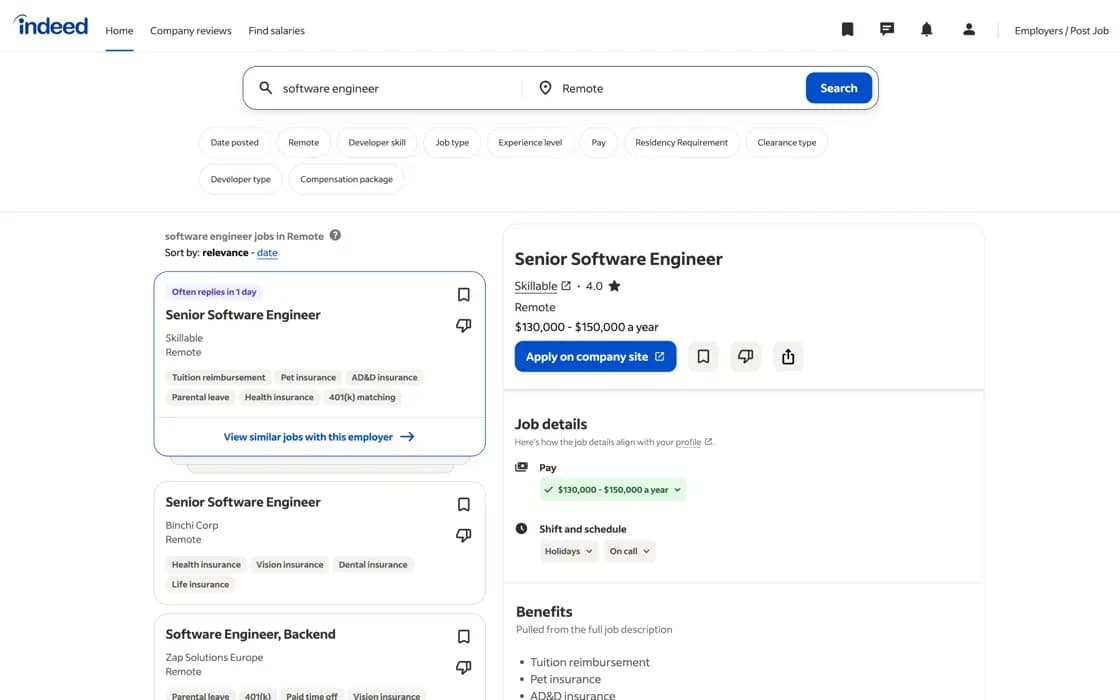Expand the On call schedule chip
The image size is (1120, 700).
[x=629, y=551]
